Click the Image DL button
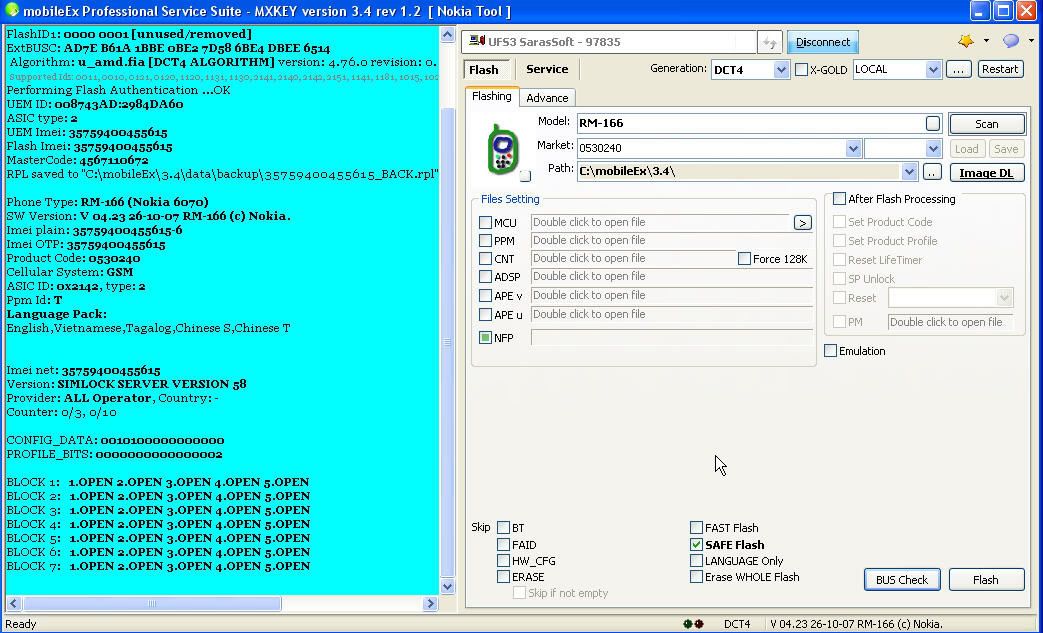The height and width of the screenshot is (633, 1043). [x=986, y=173]
